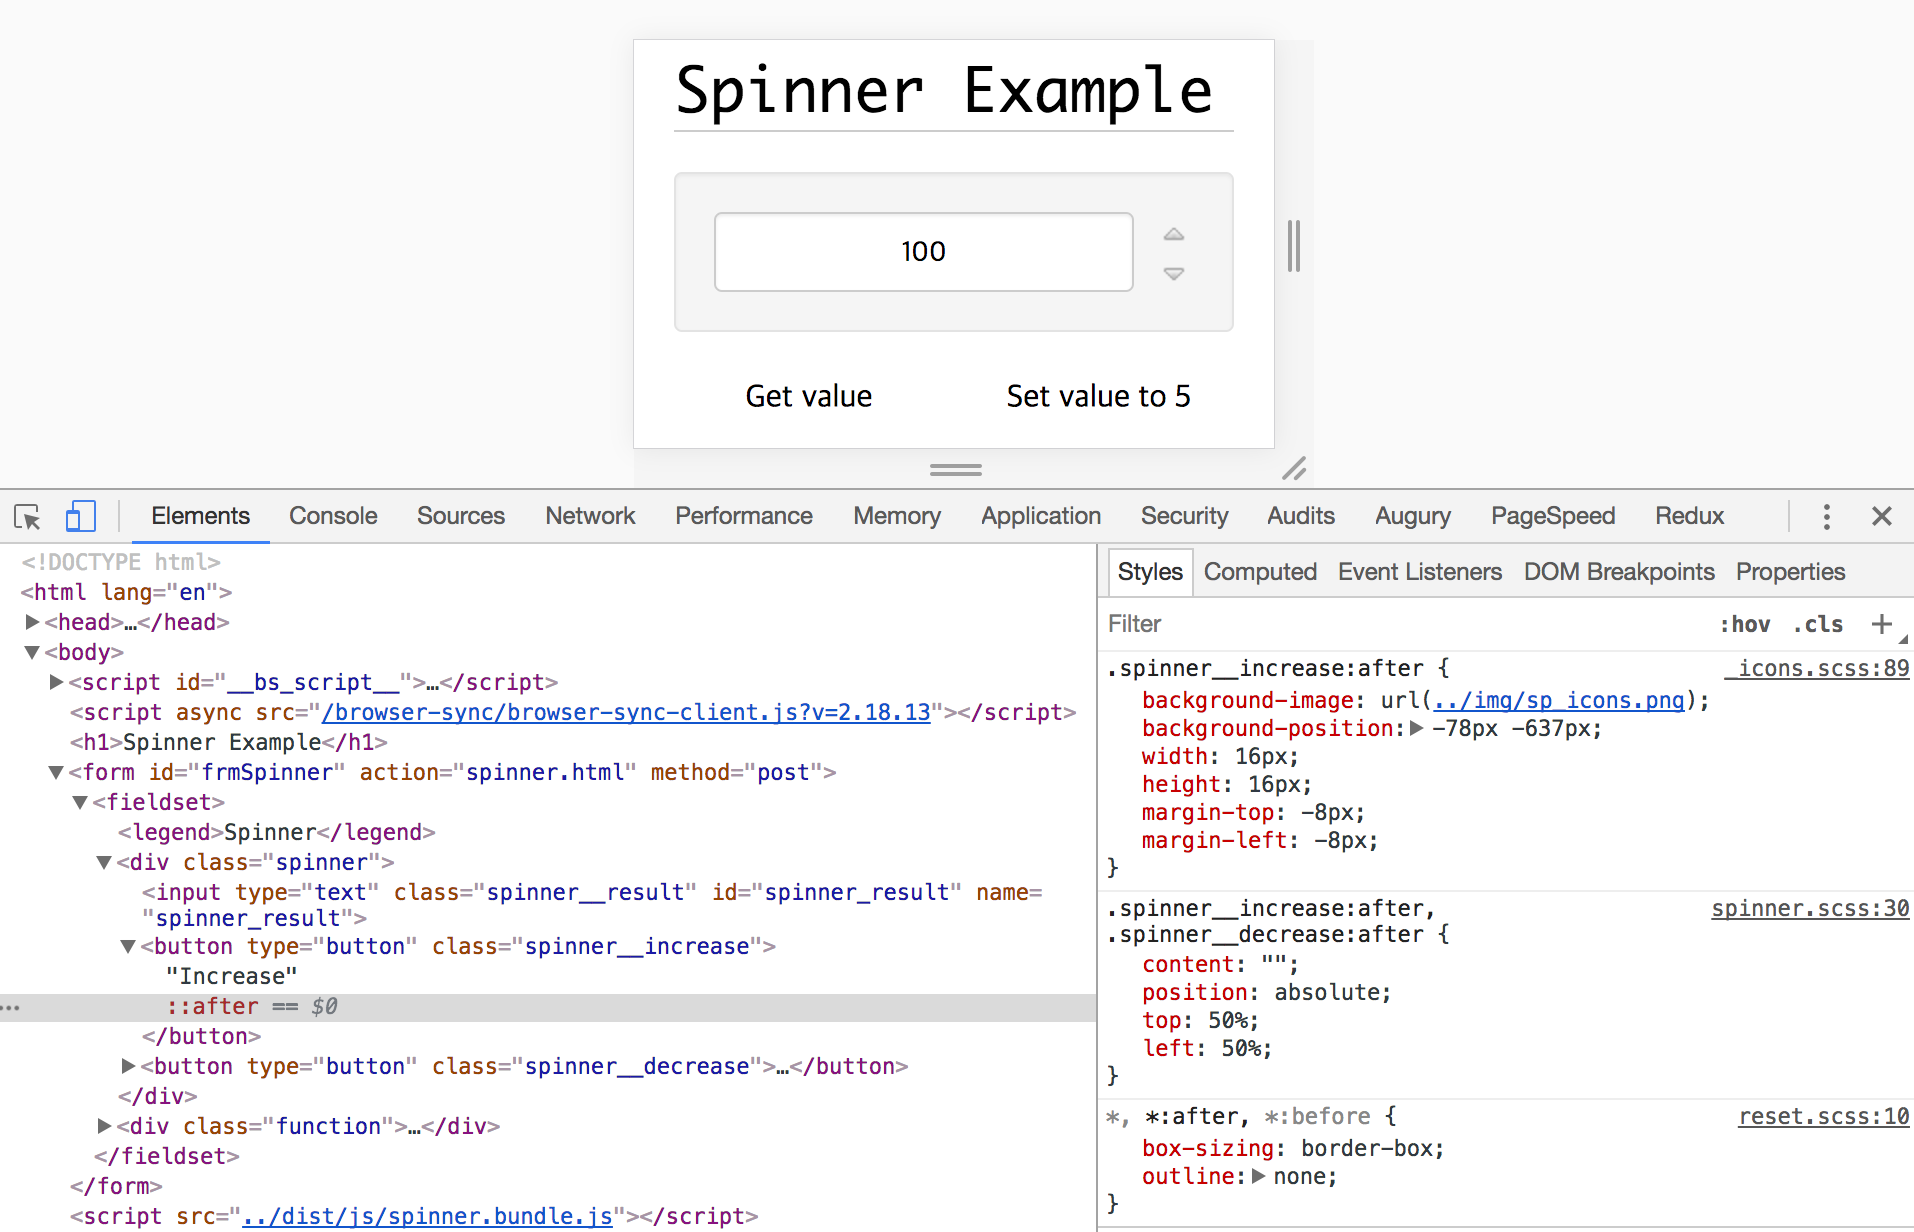
Task: Collapse the div class spinner node
Action: tap(104, 862)
